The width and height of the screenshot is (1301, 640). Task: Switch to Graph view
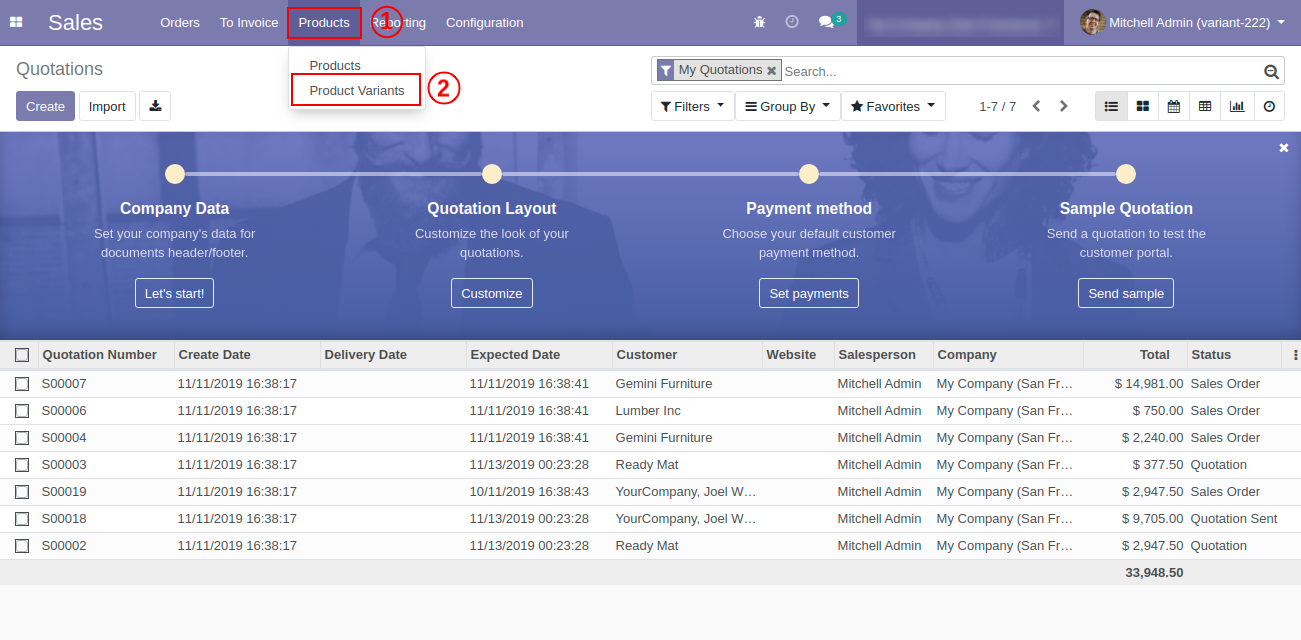(1237, 107)
